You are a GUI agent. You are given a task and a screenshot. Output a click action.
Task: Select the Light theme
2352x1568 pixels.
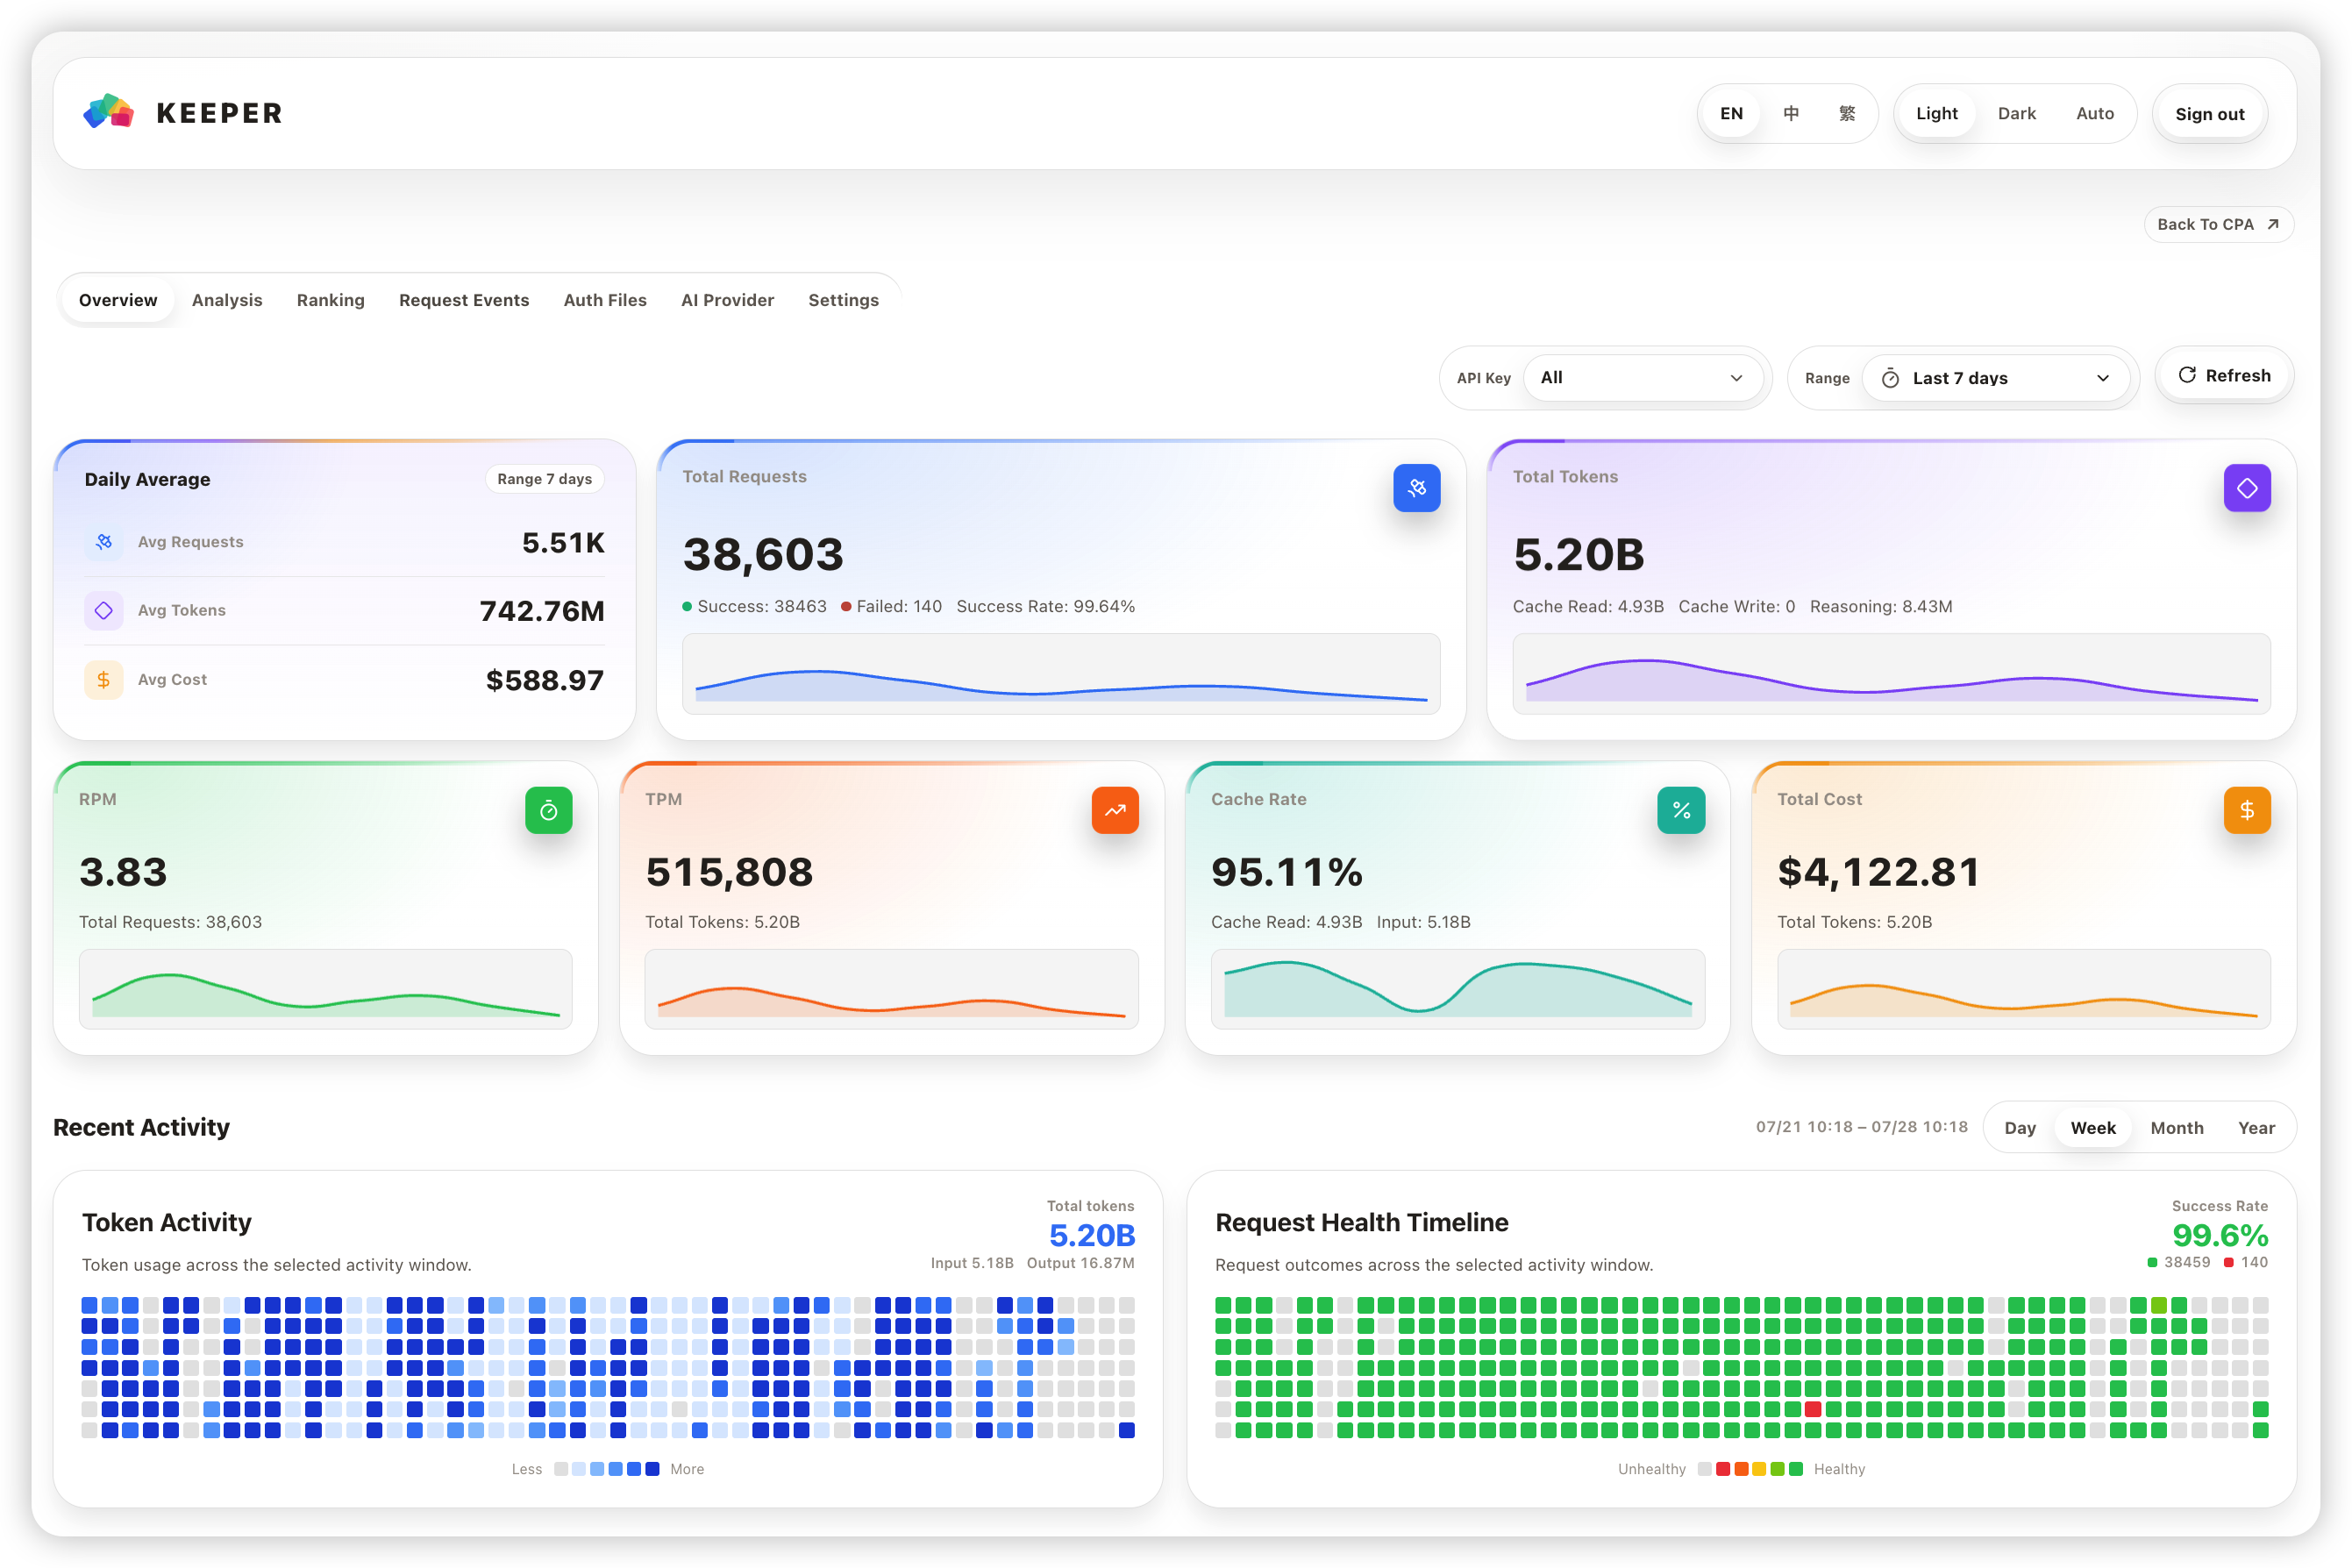click(1937, 113)
